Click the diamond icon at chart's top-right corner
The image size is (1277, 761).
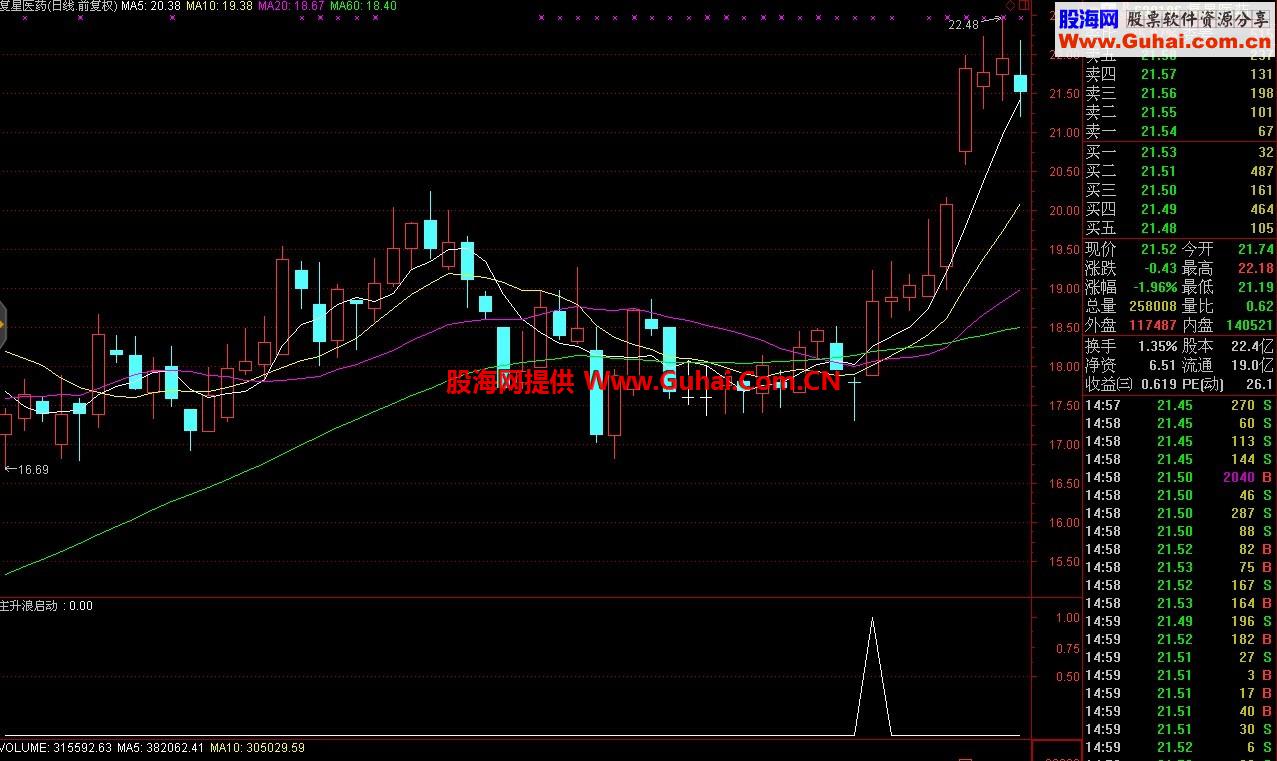point(1010,6)
